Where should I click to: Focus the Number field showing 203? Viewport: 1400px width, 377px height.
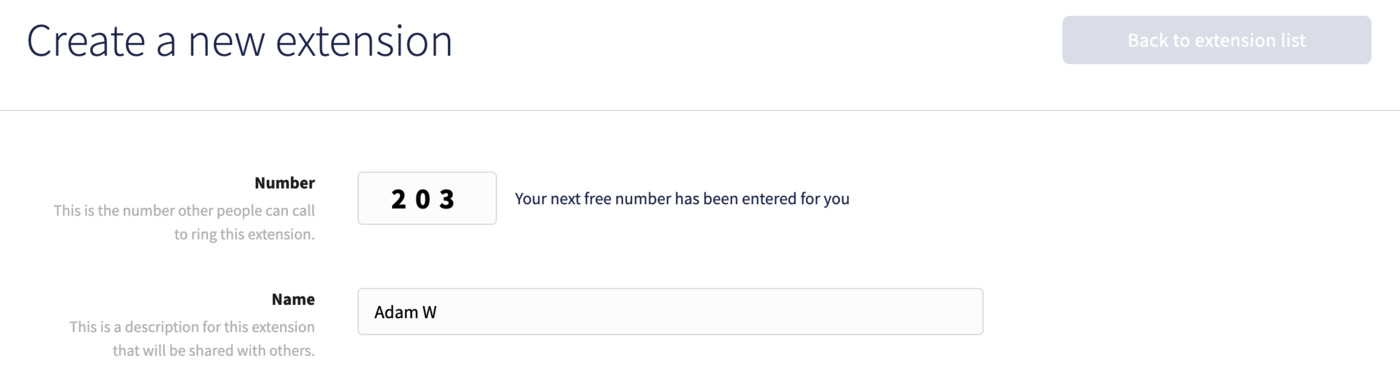427,198
